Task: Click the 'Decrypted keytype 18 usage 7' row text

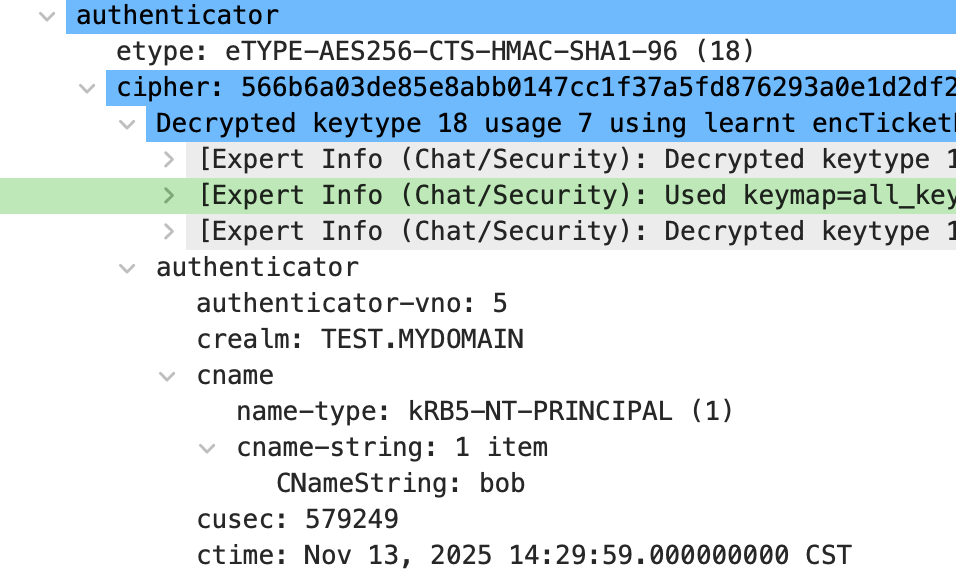Action: click(x=550, y=124)
